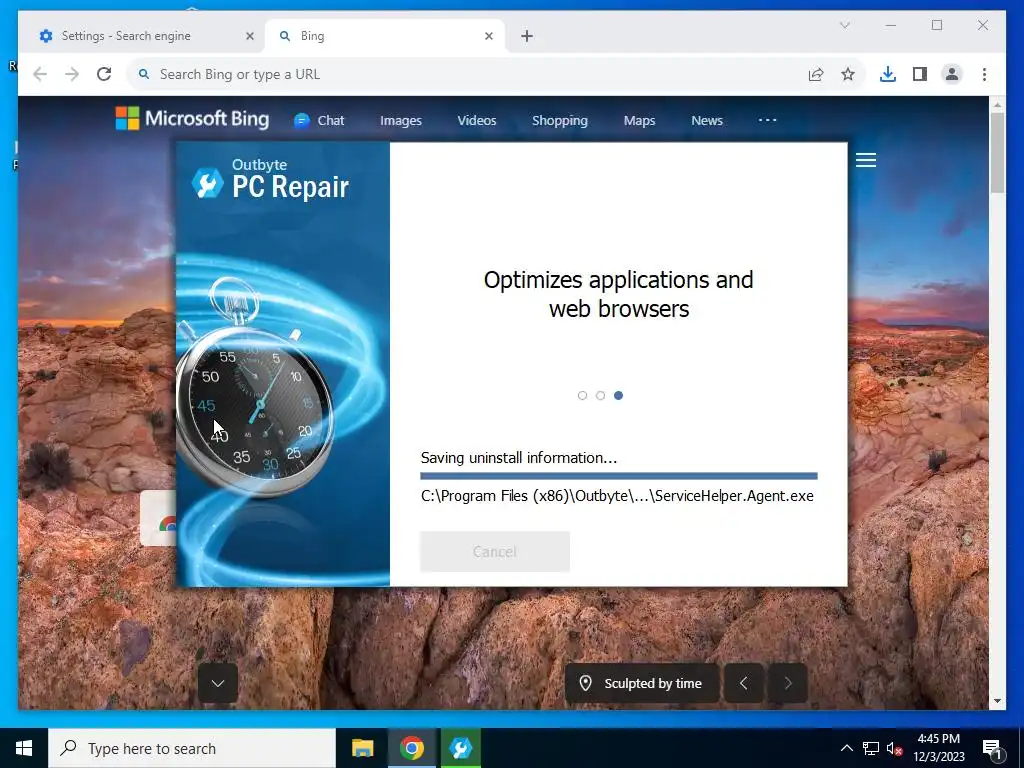Click the installation progress bar

618,475
